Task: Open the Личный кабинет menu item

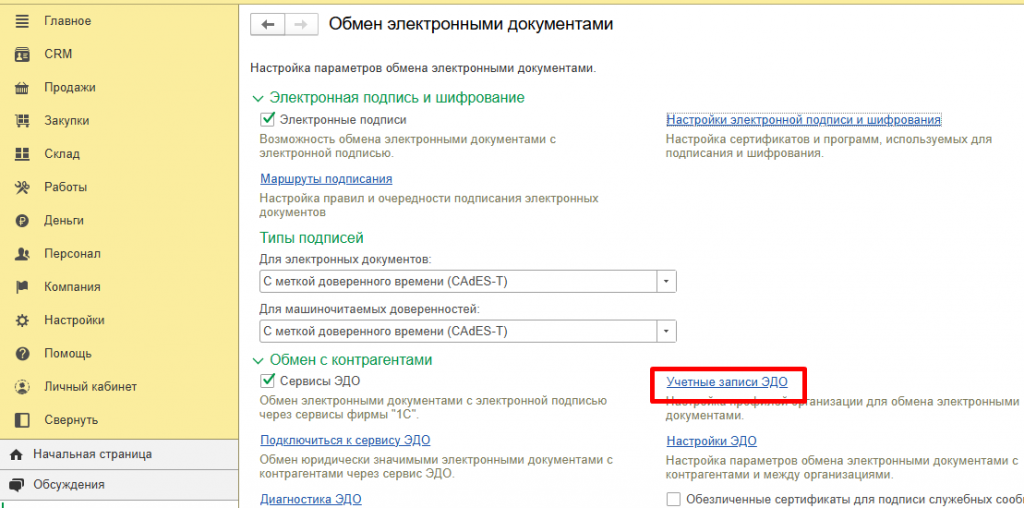Action: tap(91, 387)
